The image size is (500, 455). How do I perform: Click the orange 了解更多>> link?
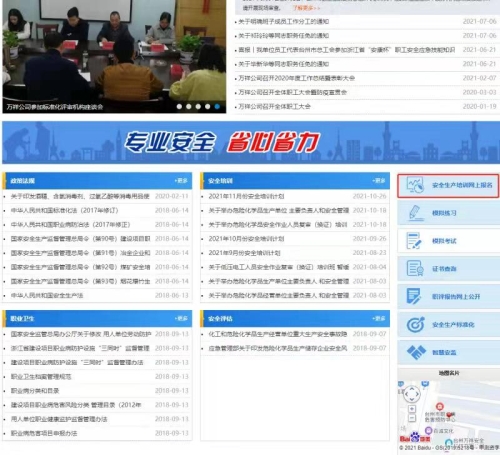pyautogui.click(x=307, y=8)
